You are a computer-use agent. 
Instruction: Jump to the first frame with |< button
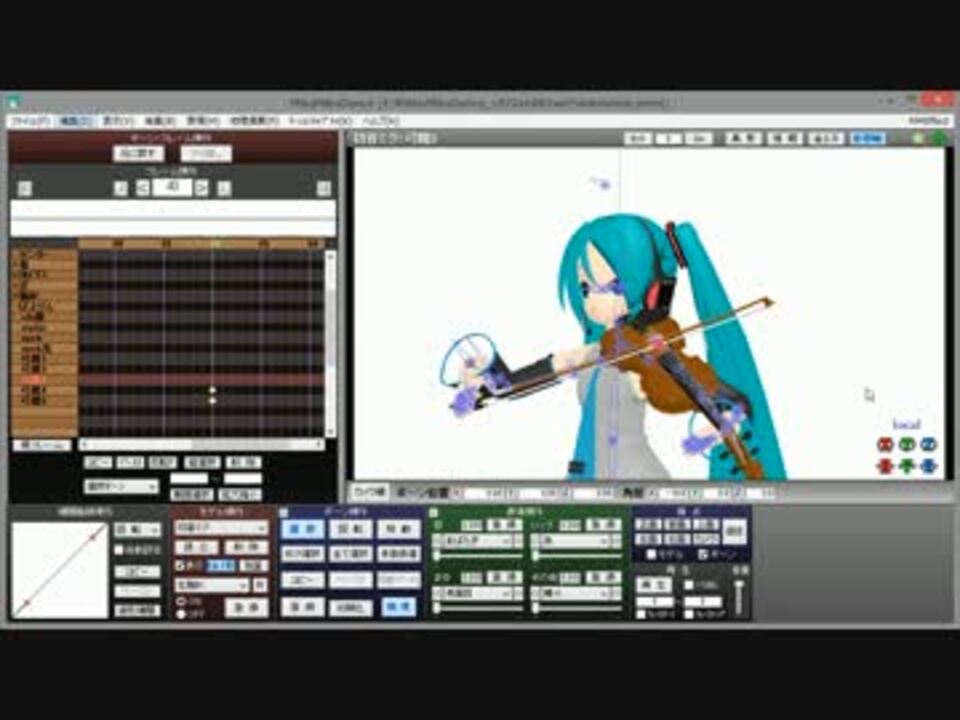[x=24, y=188]
